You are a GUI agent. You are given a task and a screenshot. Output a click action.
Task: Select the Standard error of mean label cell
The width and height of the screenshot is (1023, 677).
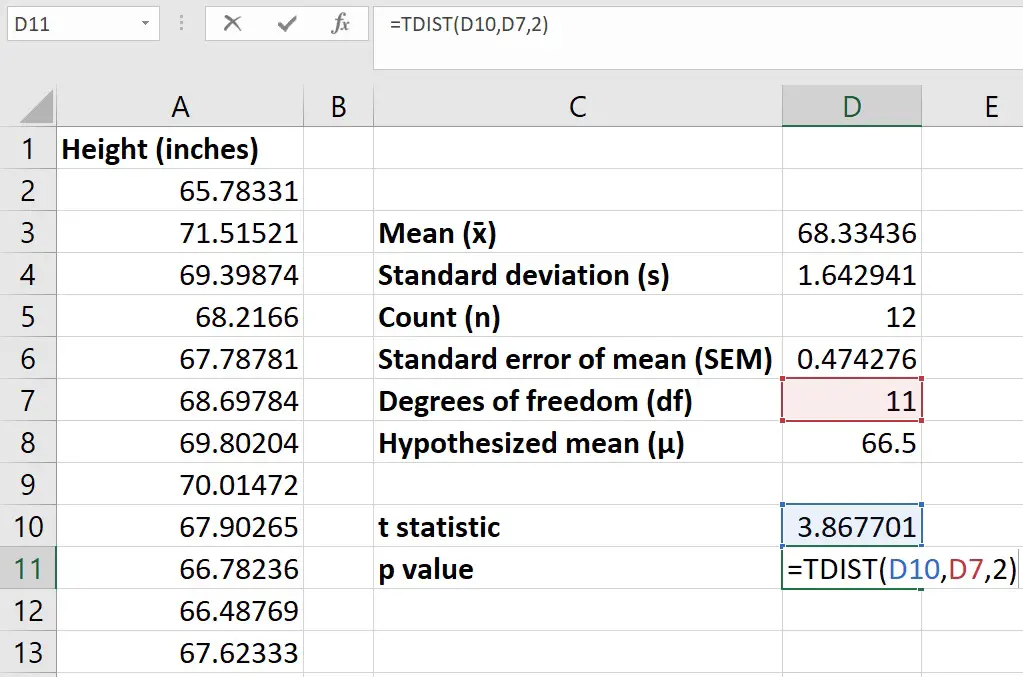tap(578, 359)
